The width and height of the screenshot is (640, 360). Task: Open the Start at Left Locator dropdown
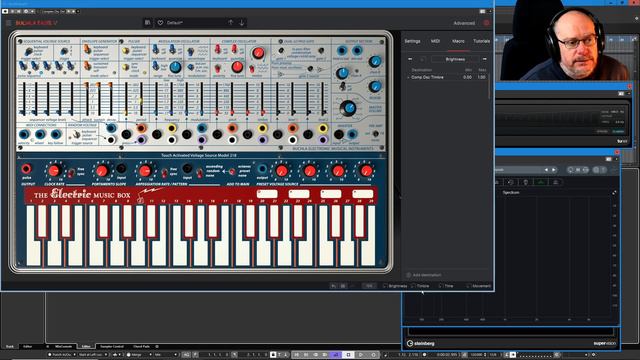pyautogui.click(x=93, y=355)
